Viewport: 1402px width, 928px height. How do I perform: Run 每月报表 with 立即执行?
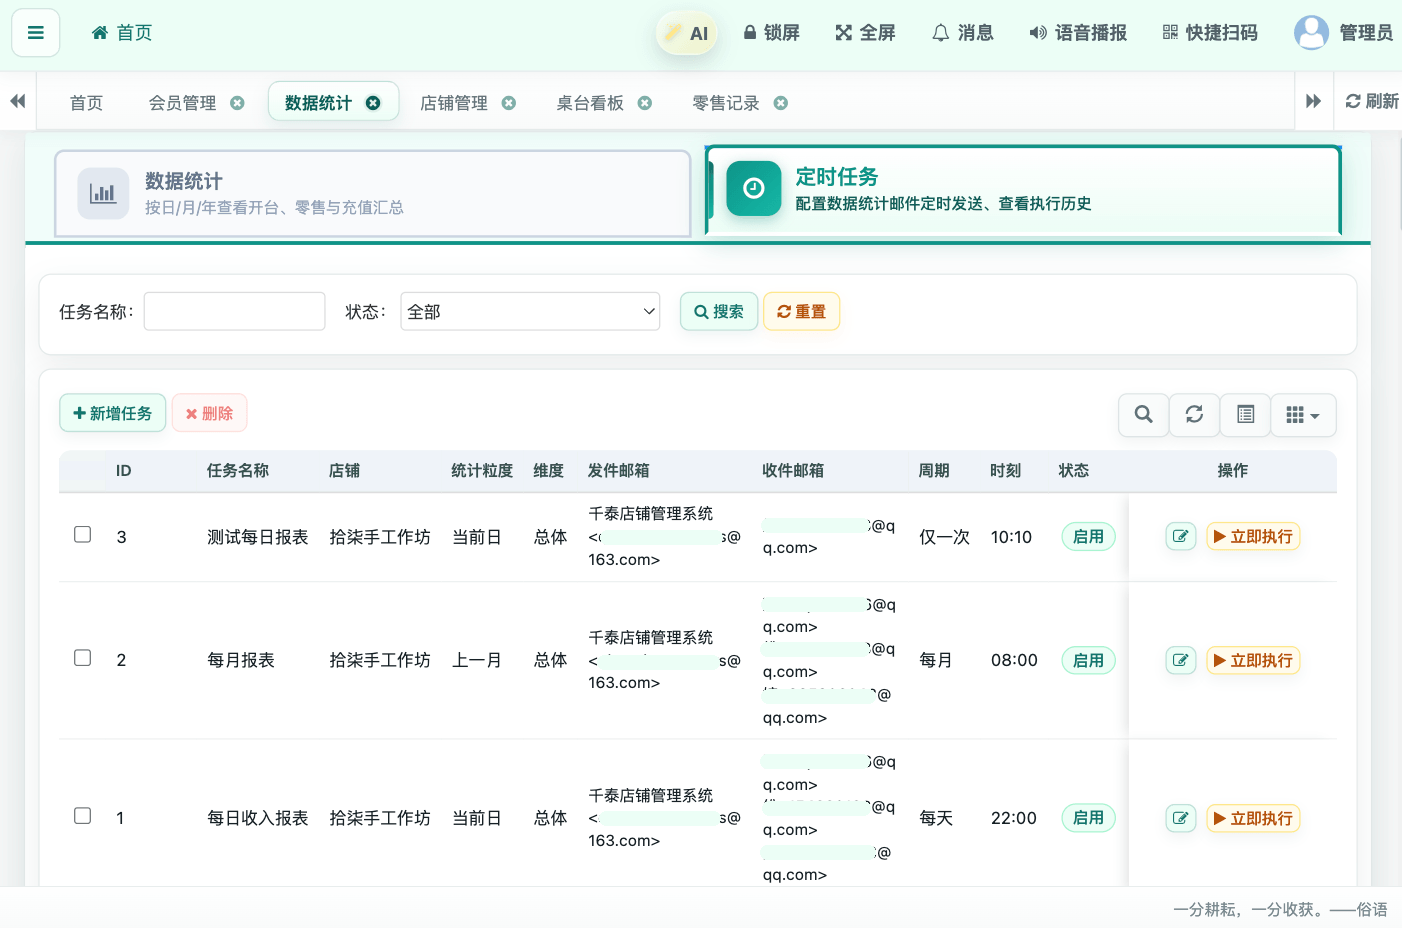[1253, 660]
